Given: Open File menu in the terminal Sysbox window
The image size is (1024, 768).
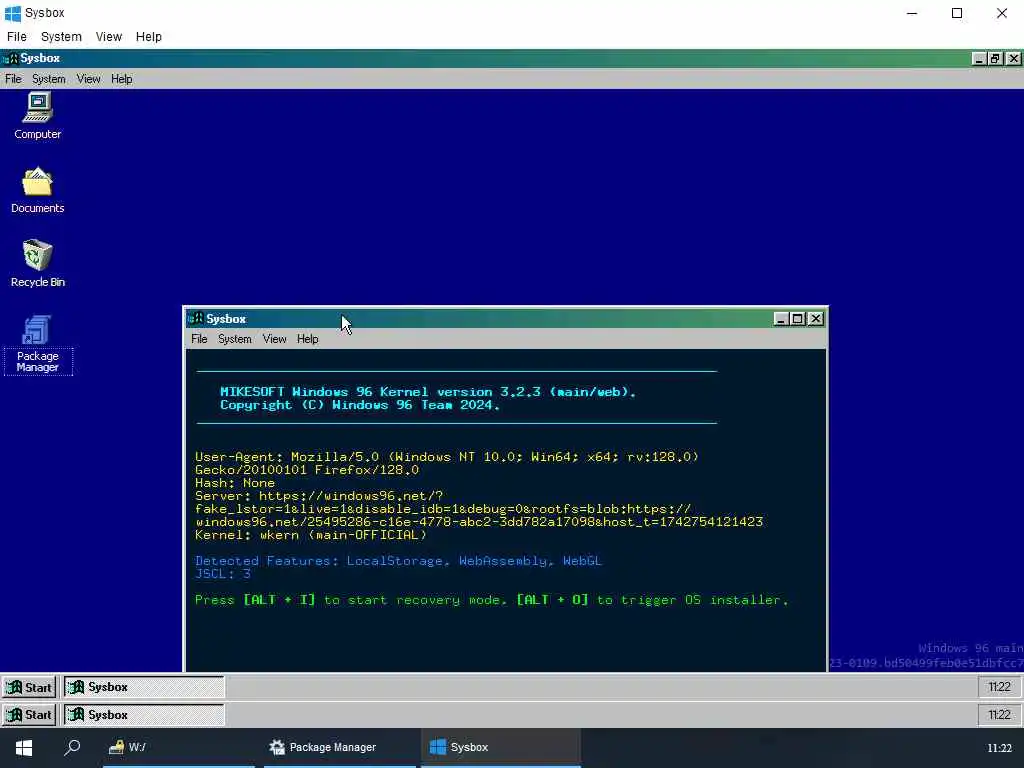Looking at the screenshot, I should pos(199,339).
